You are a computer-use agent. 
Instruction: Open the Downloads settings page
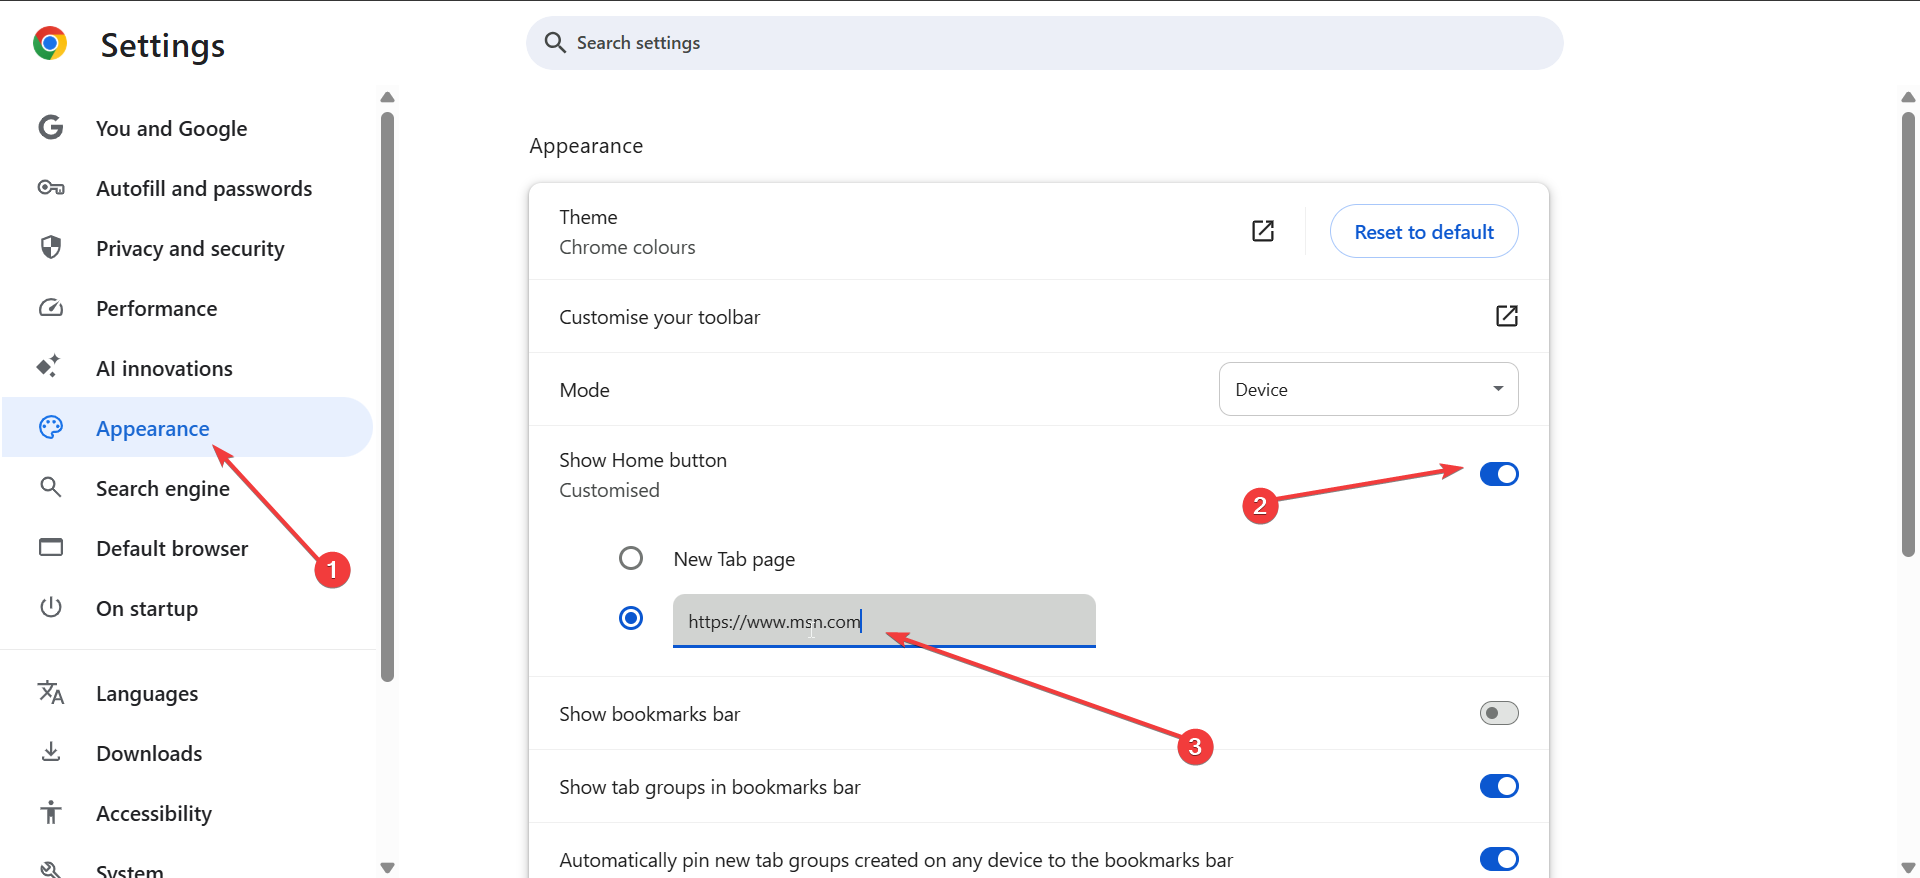(x=149, y=753)
